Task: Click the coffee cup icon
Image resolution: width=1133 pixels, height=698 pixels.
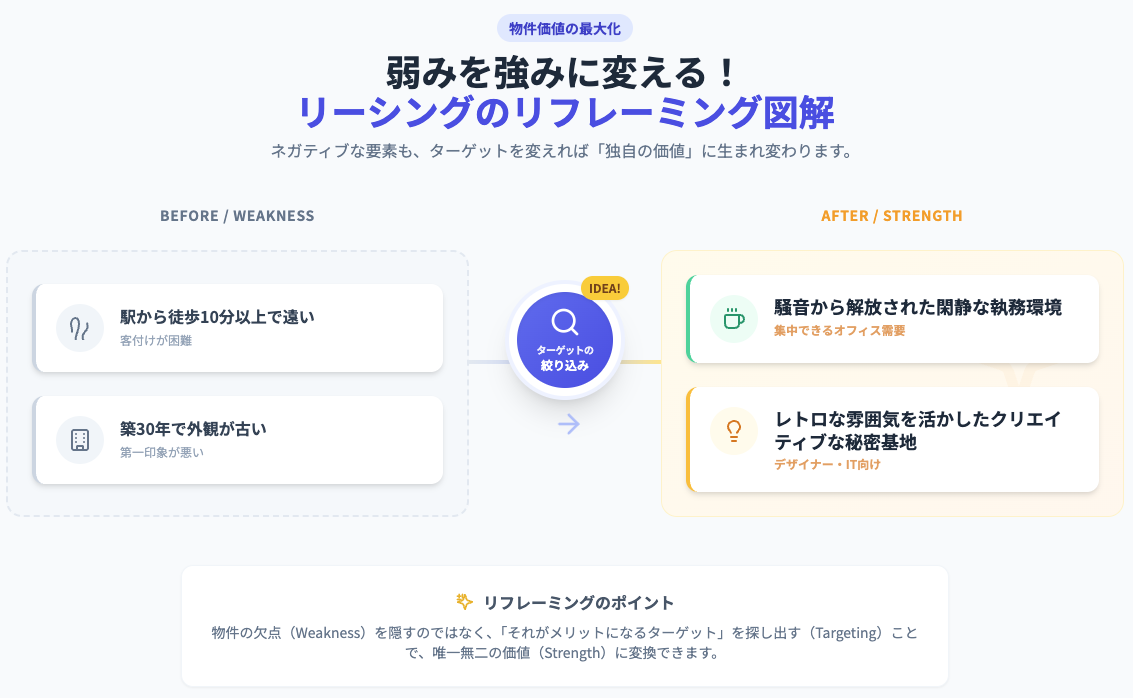Action: [734, 319]
